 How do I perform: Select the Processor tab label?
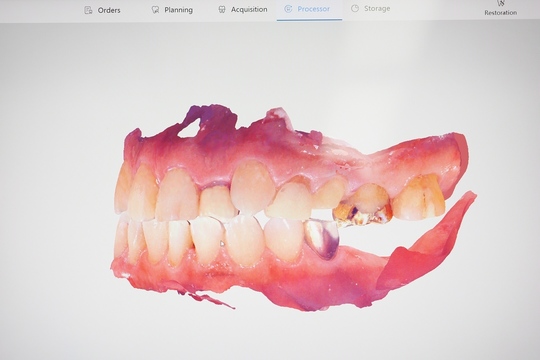coord(313,9)
